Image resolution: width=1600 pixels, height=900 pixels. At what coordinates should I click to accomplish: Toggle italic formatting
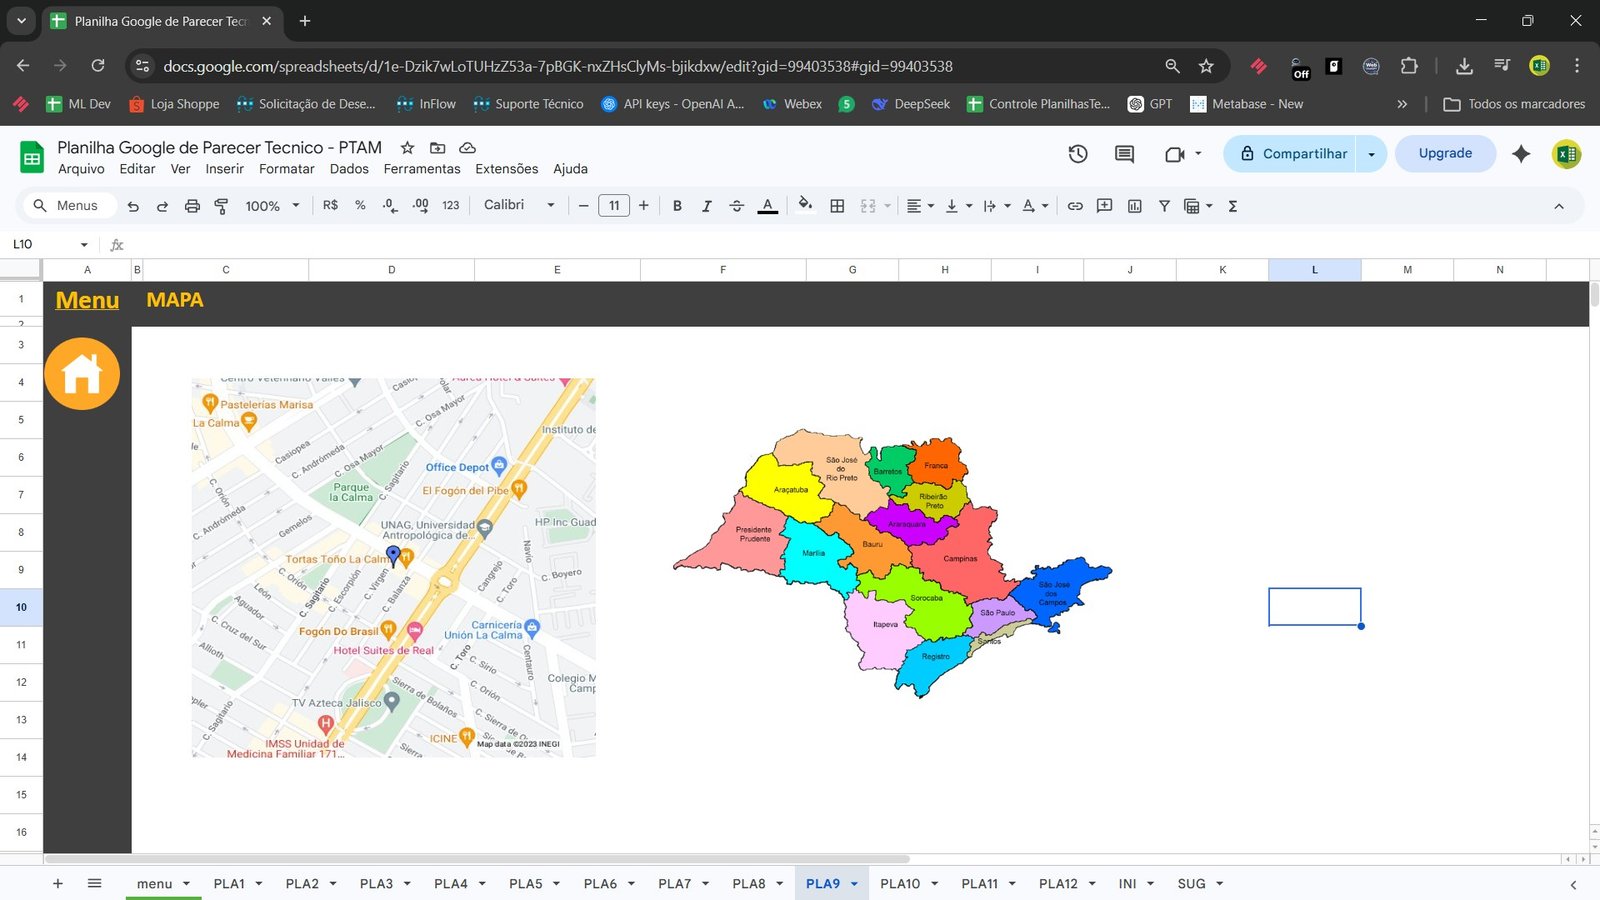click(x=707, y=206)
